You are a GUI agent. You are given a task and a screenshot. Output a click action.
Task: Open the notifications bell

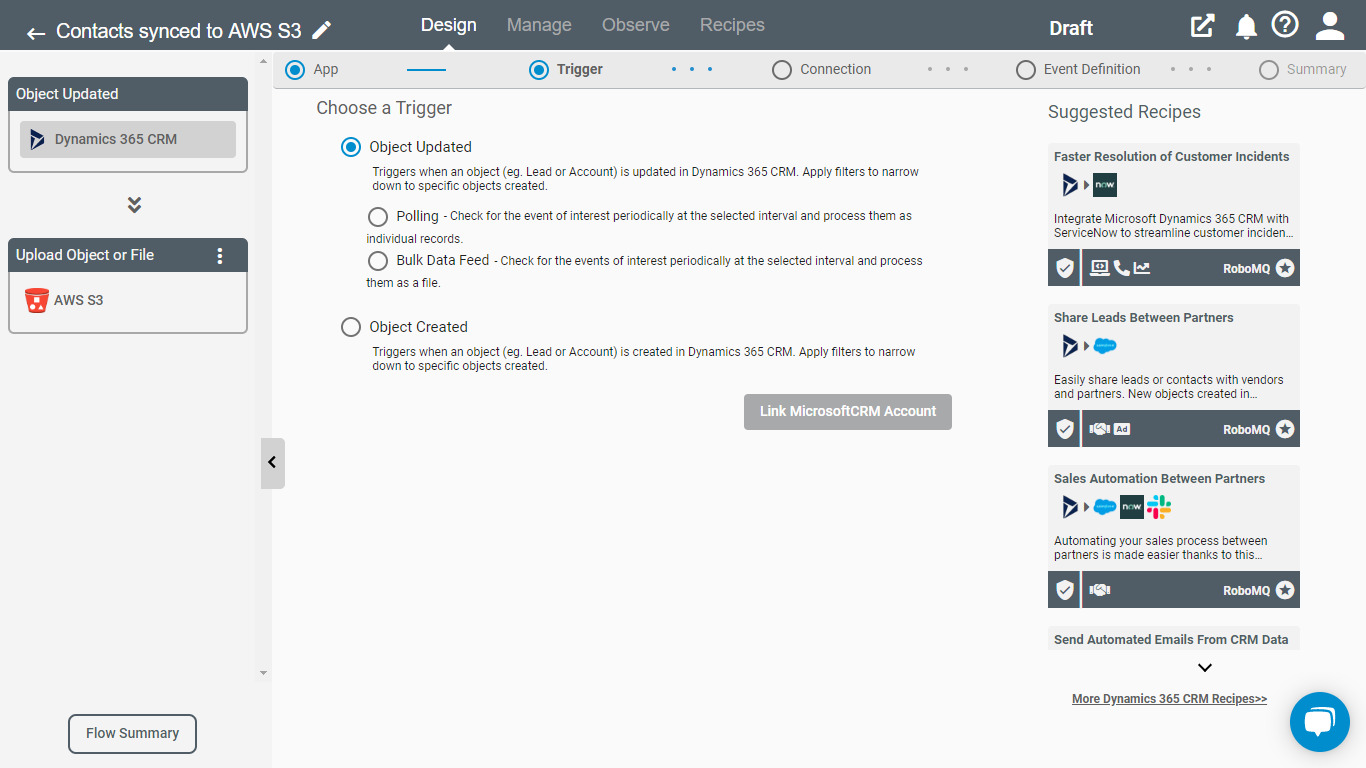(1246, 27)
